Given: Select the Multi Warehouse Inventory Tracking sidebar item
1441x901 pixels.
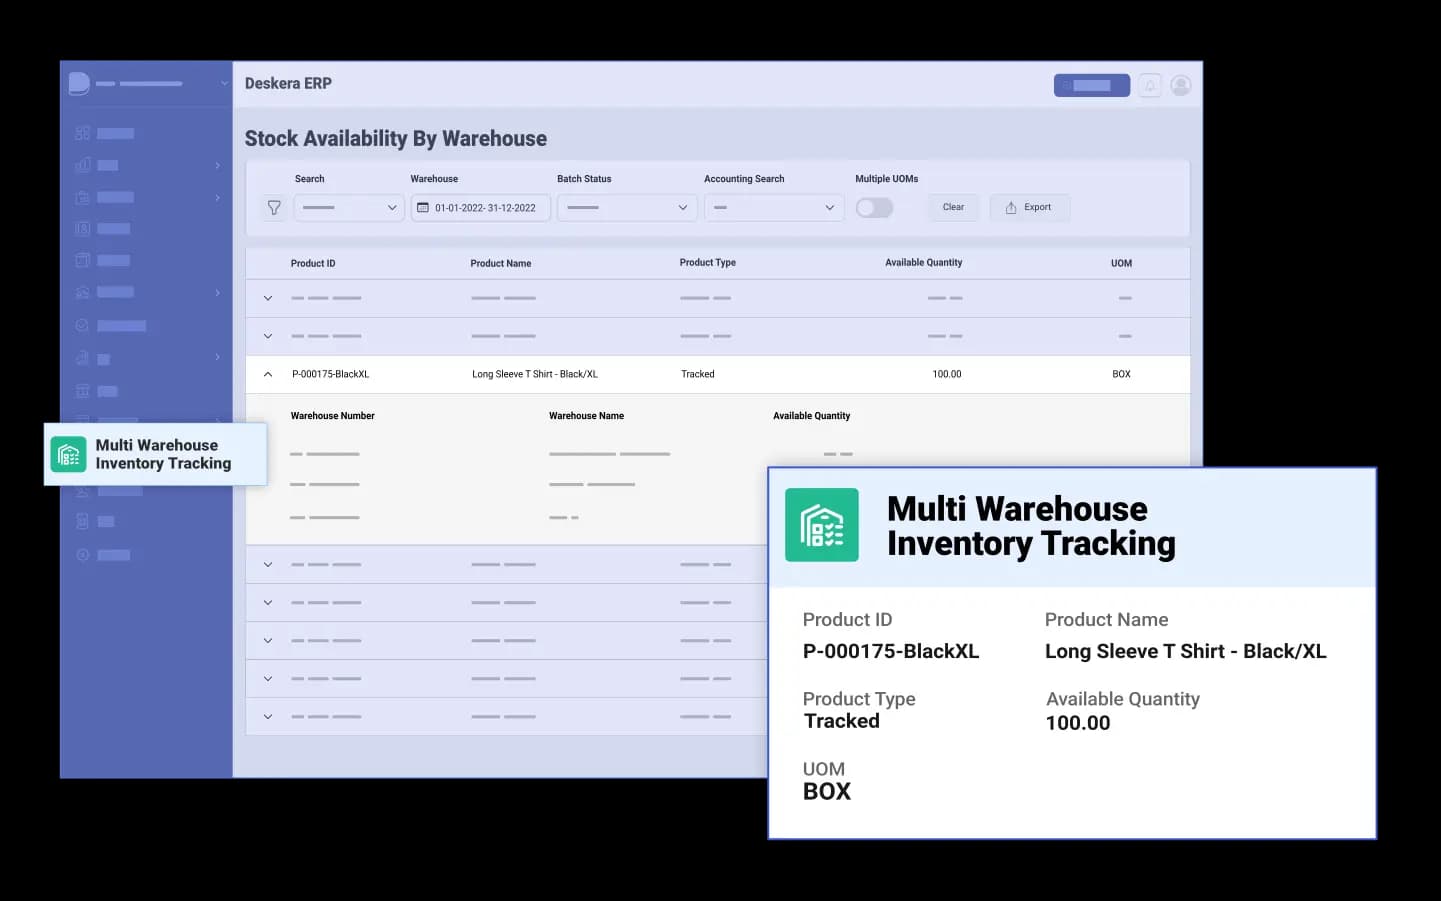Looking at the screenshot, I should point(155,454).
